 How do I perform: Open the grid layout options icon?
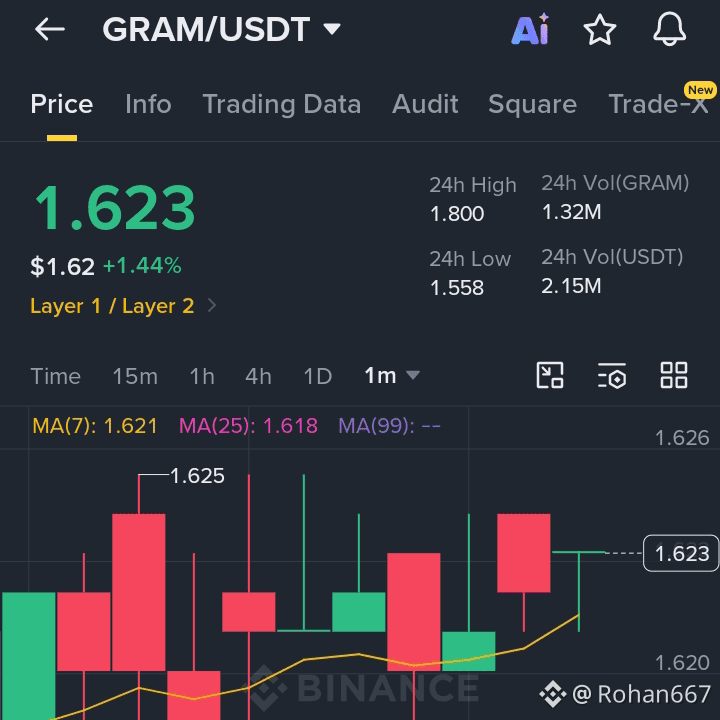point(674,375)
